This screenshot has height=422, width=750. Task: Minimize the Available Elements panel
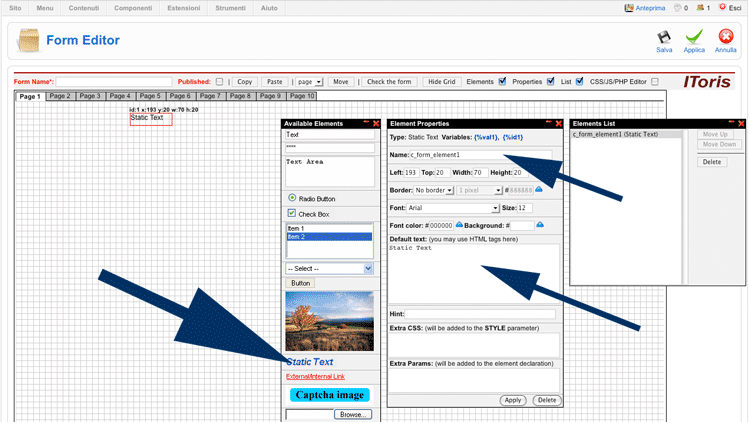coord(366,122)
